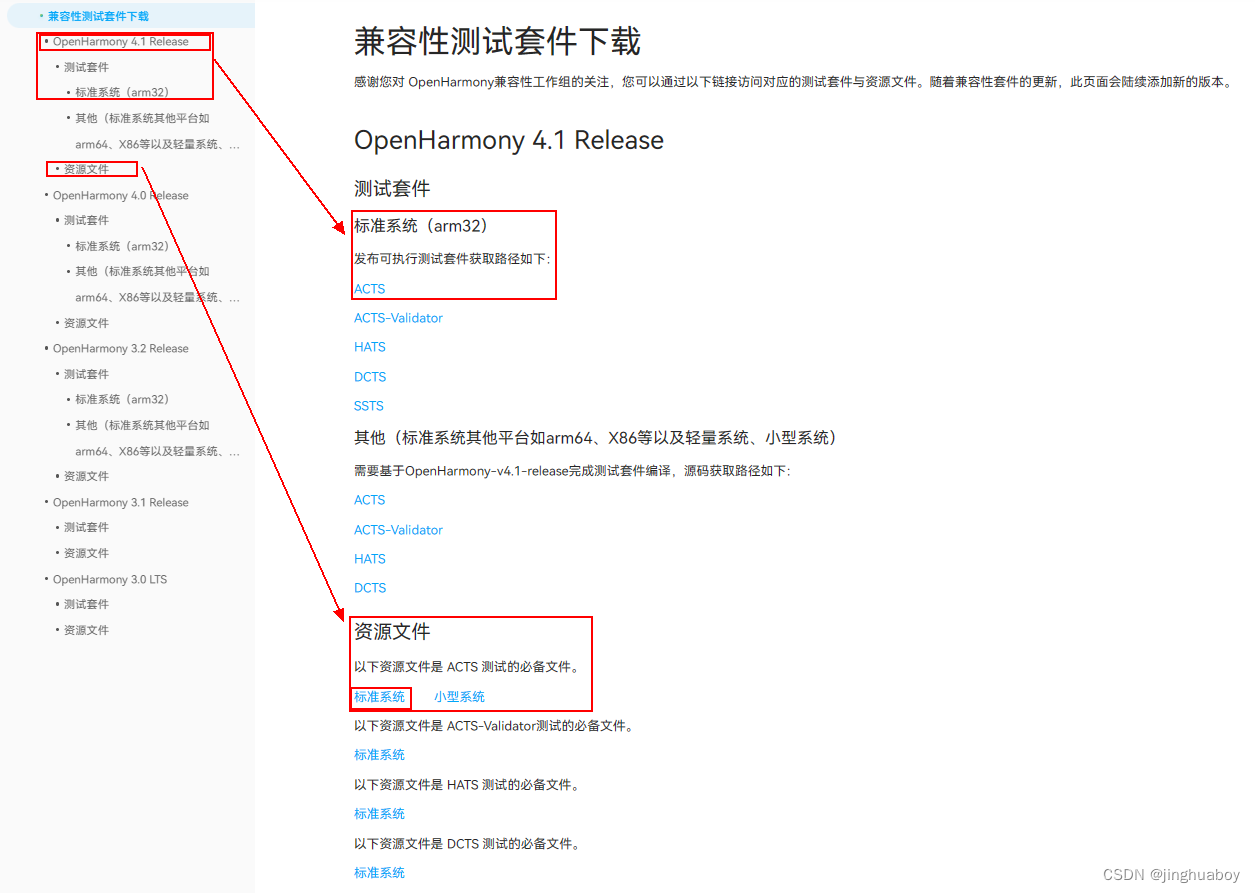Viewport: 1255px width, 893px height.
Task: Open ACTS link under 标准系统（arm32）section
Action: pos(369,288)
